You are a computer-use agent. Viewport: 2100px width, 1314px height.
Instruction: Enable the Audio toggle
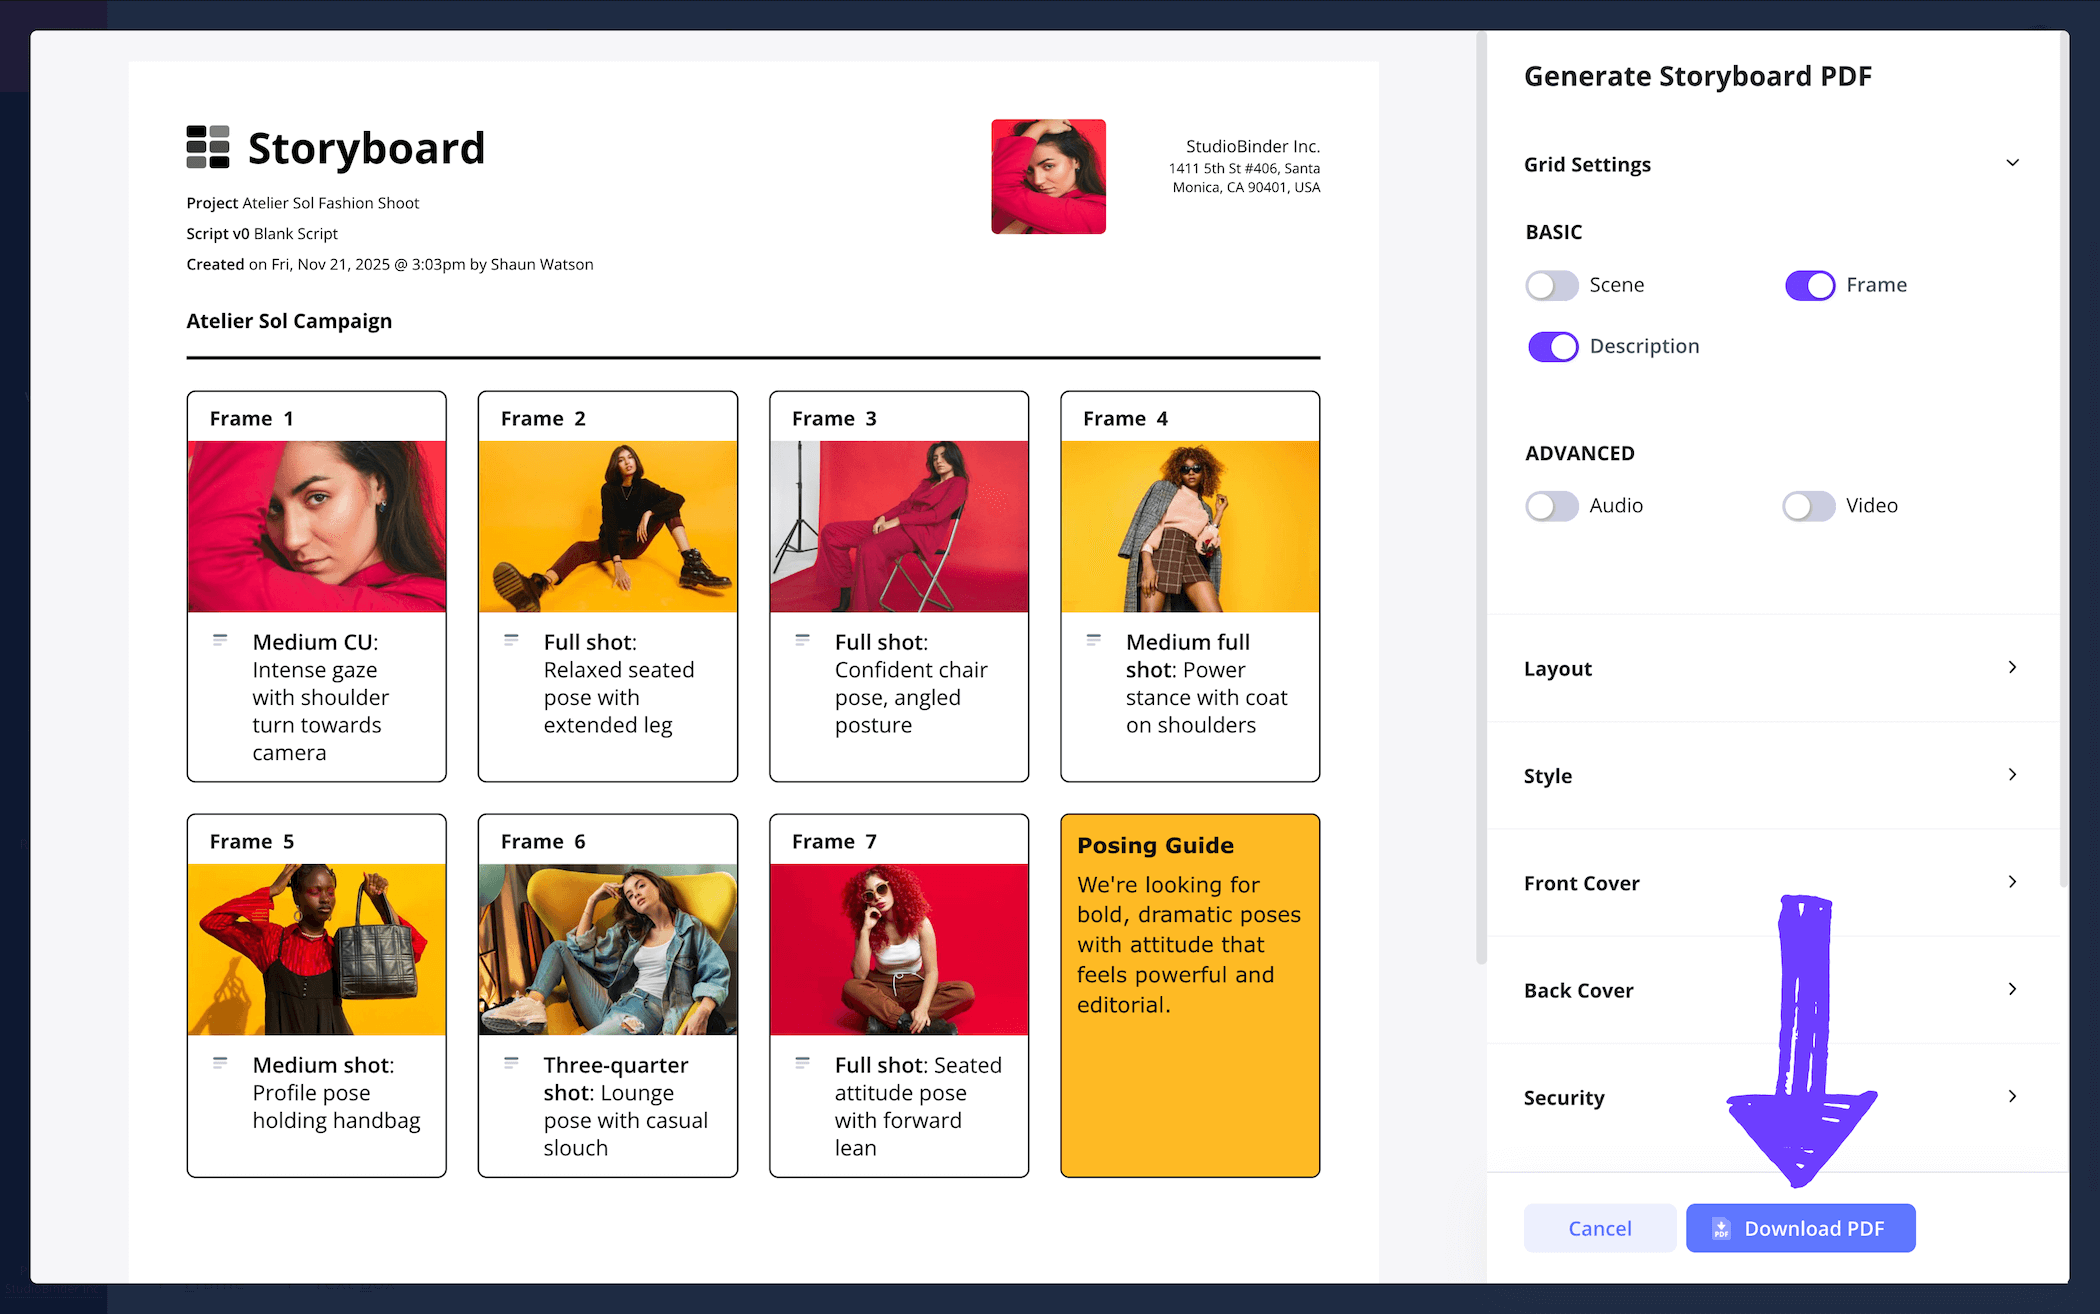[x=1552, y=506]
